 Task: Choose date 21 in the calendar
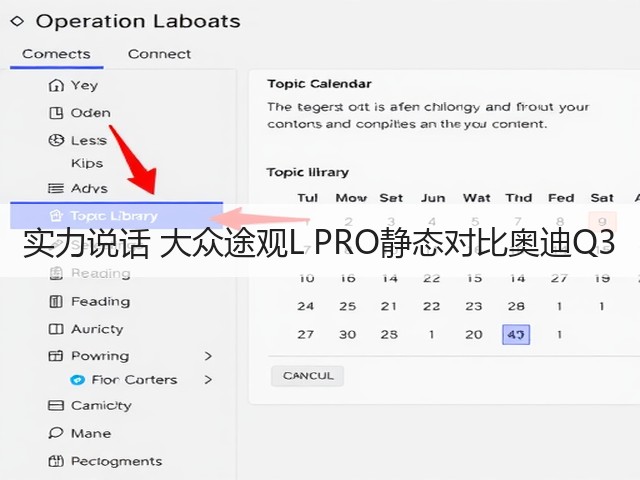(x=389, y=307)
